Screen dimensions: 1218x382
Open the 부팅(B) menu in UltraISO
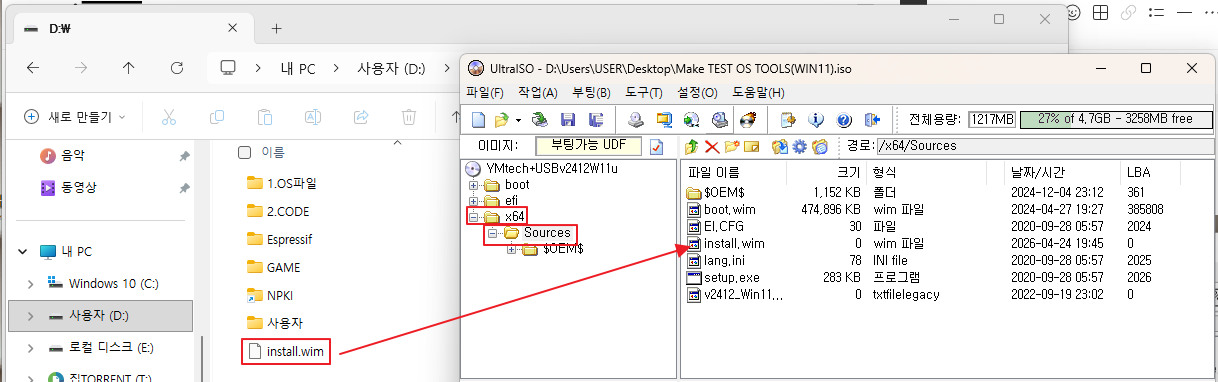[591, 93]
